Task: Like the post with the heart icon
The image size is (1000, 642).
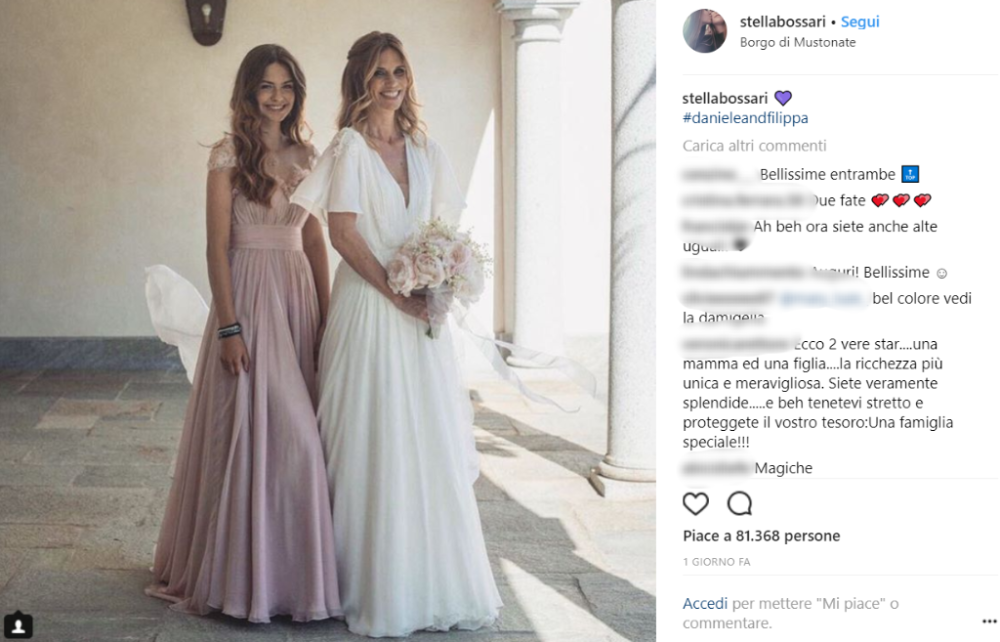Action: click(695, 504)
